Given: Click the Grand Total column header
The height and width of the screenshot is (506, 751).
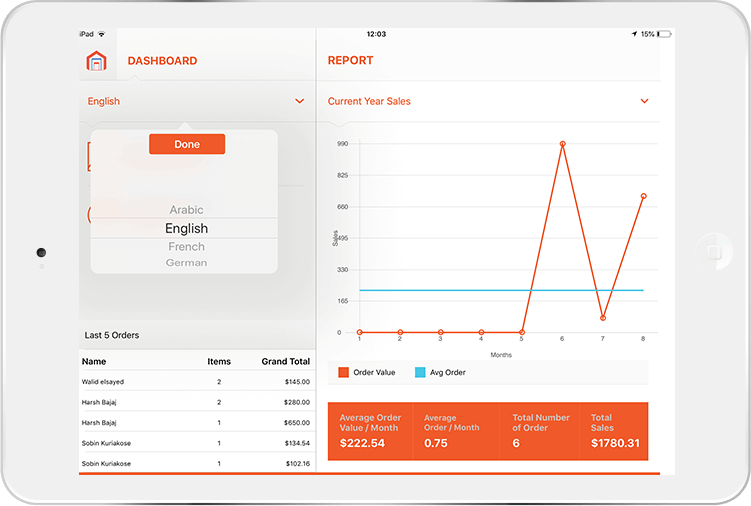Looking at the screenshot, I should click(285, 361).
